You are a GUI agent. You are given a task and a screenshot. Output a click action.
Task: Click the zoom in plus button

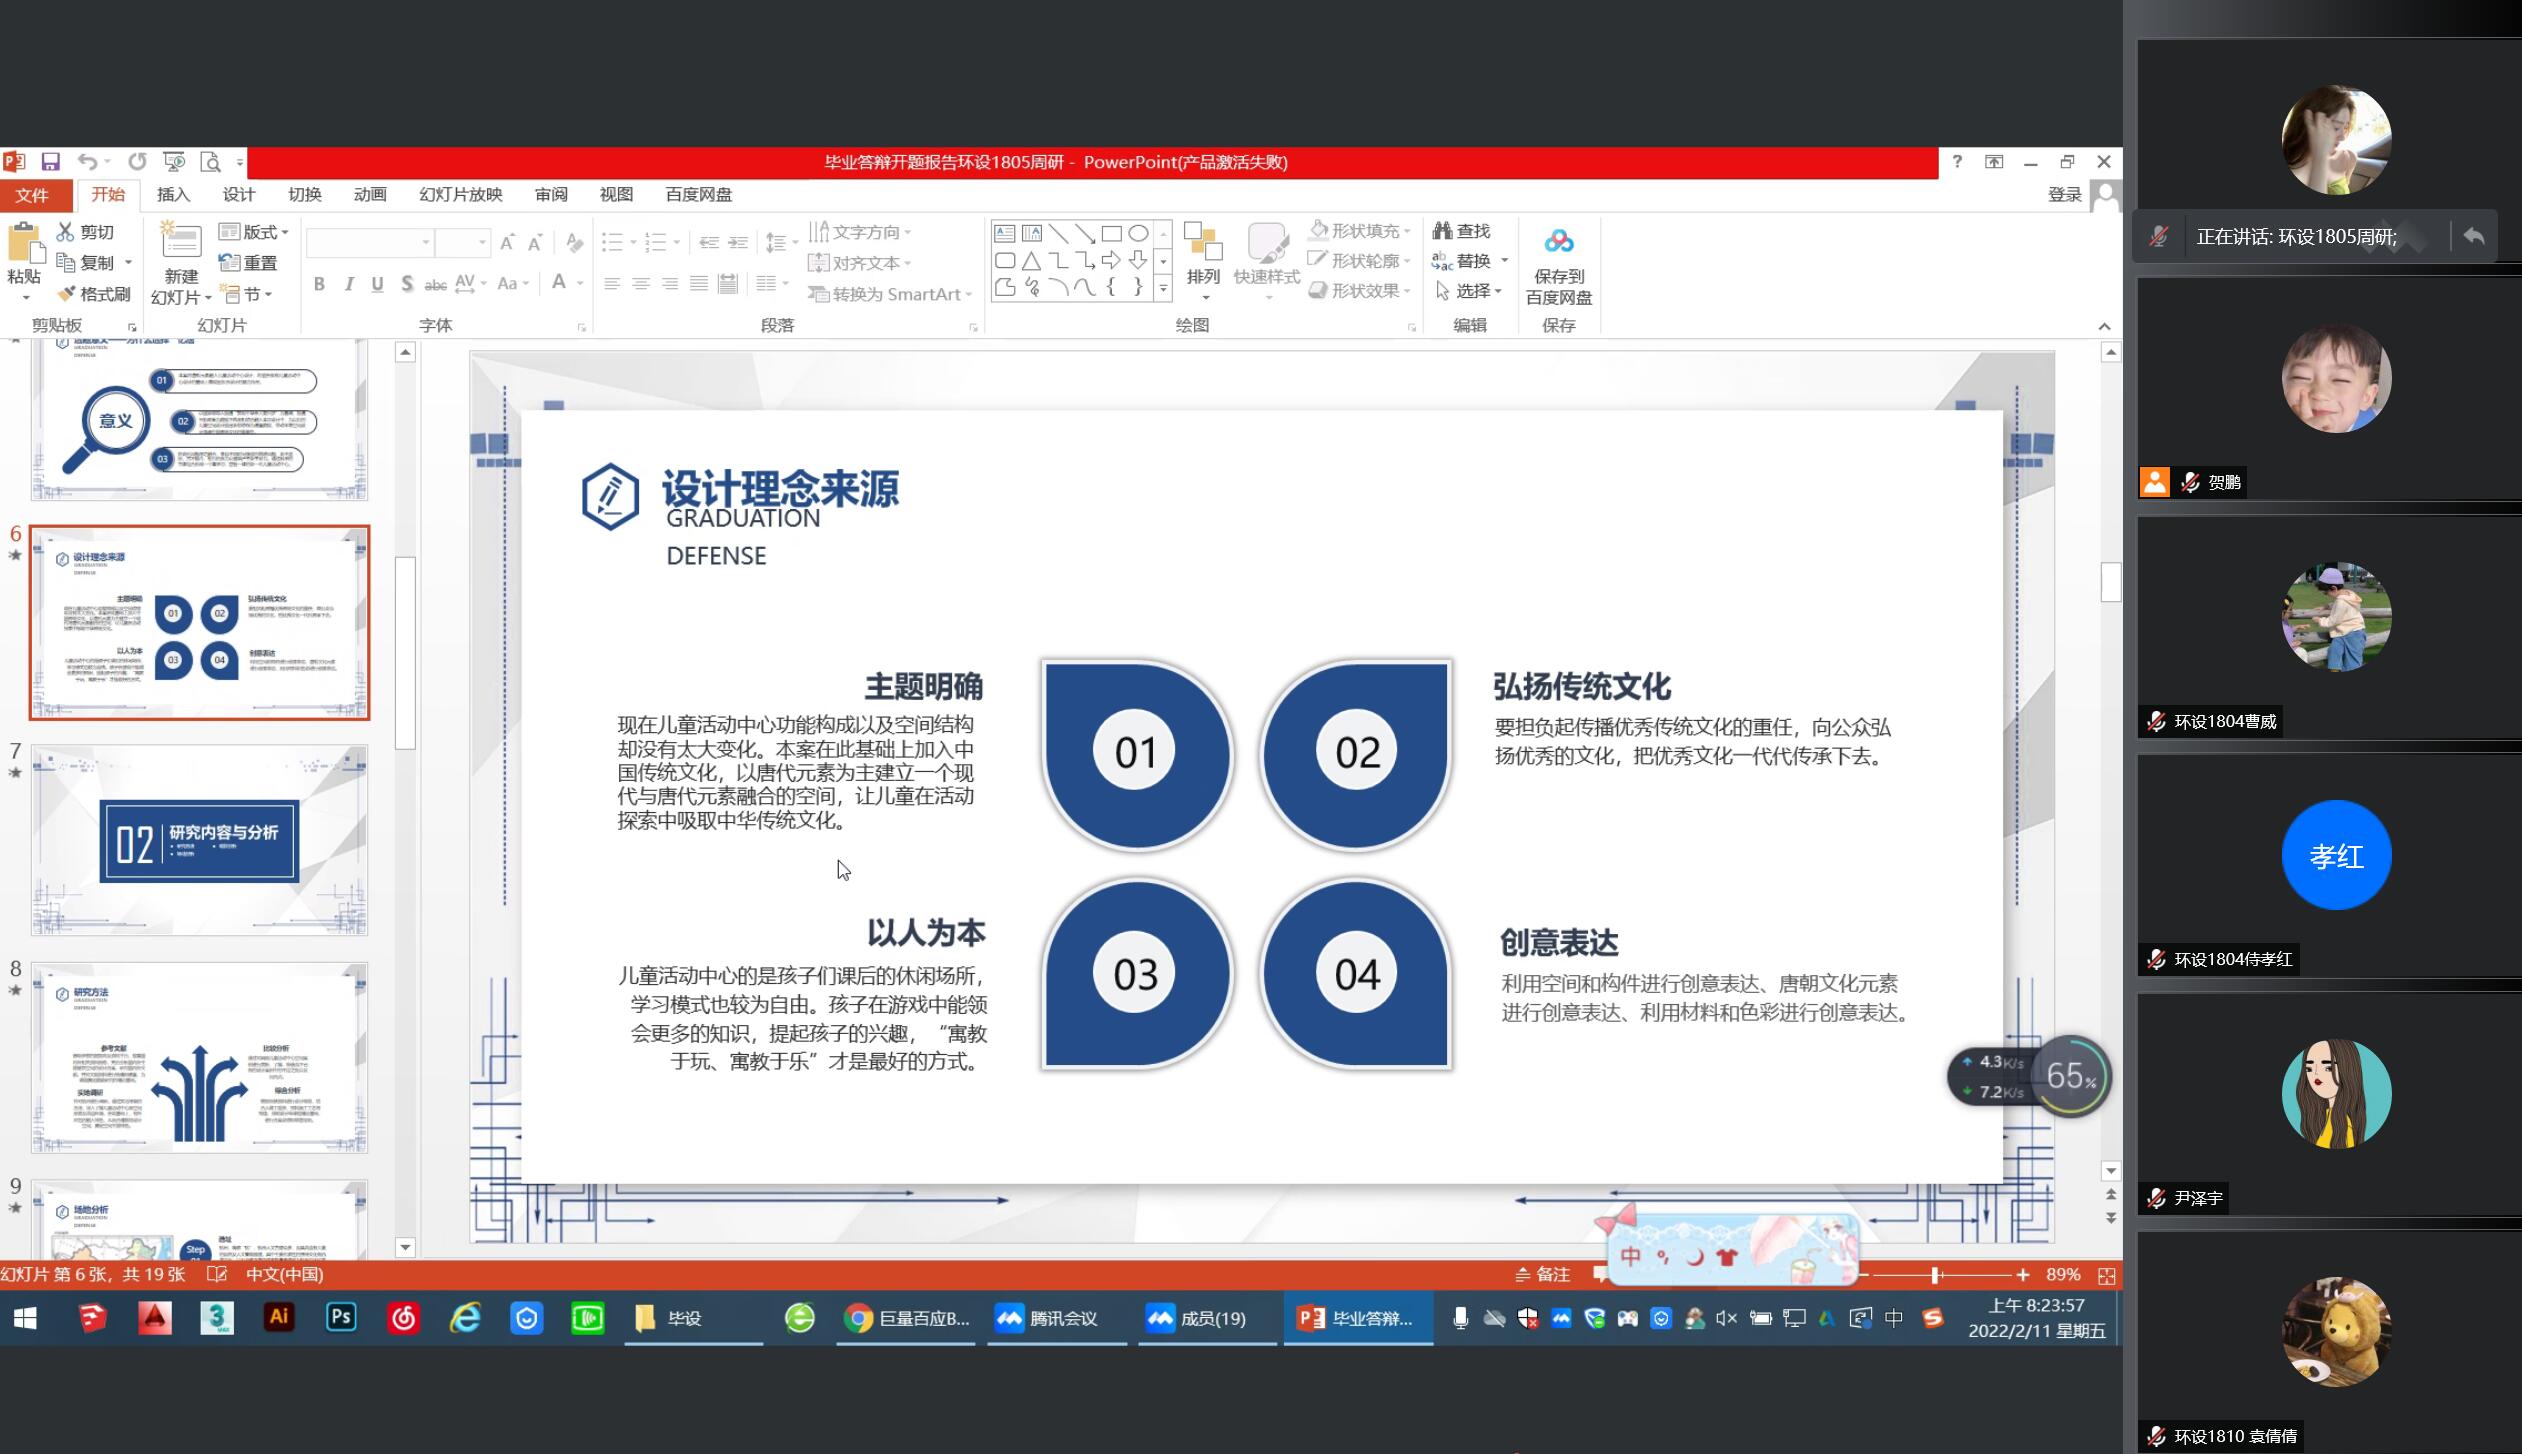[x=2023, y=1275]
